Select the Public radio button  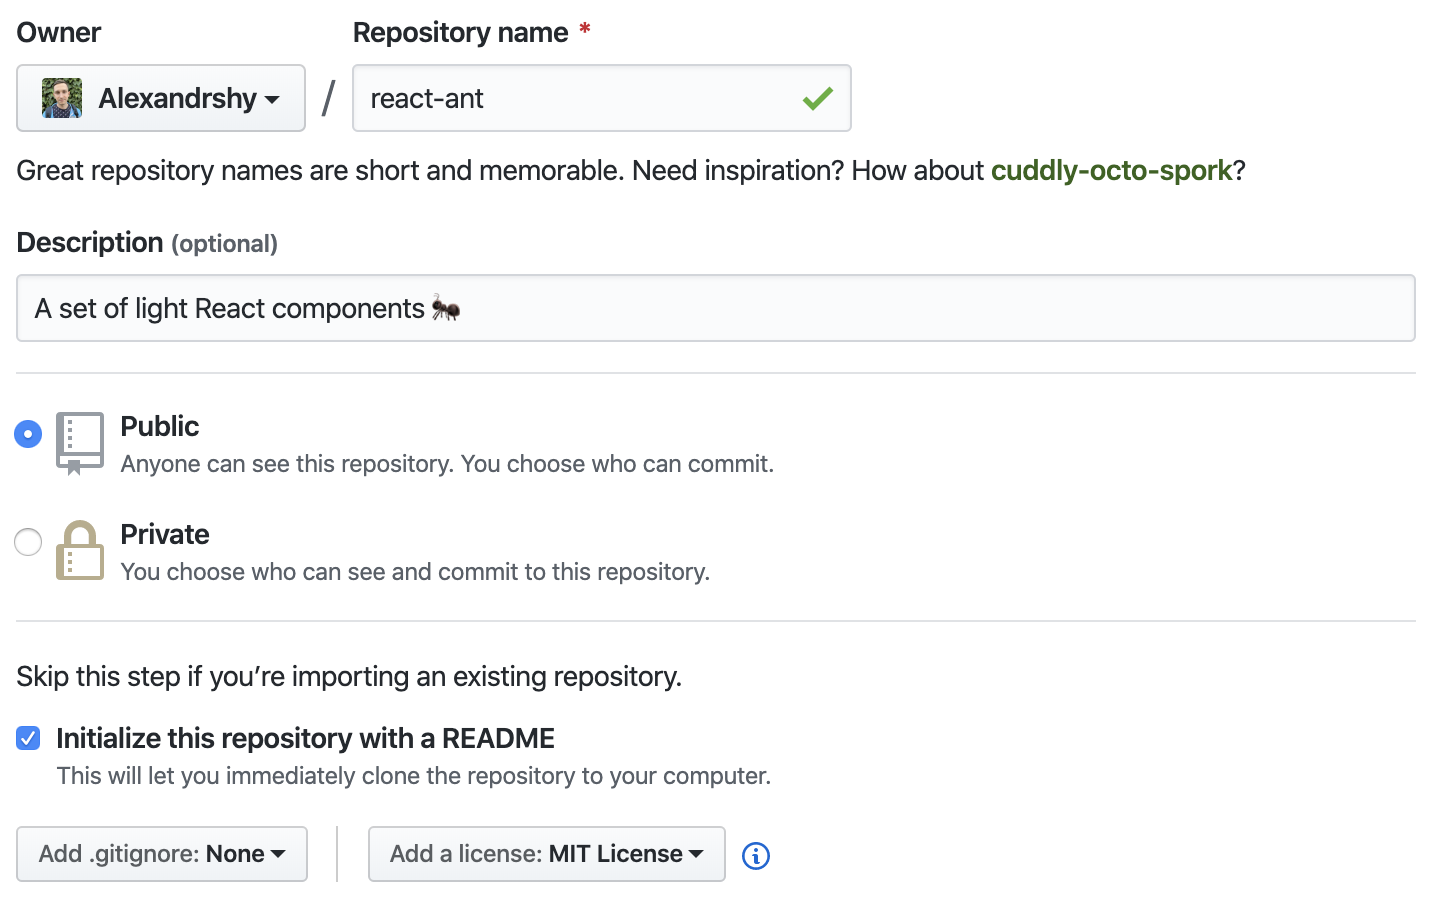pyautogui.click(x=28, y=434)
